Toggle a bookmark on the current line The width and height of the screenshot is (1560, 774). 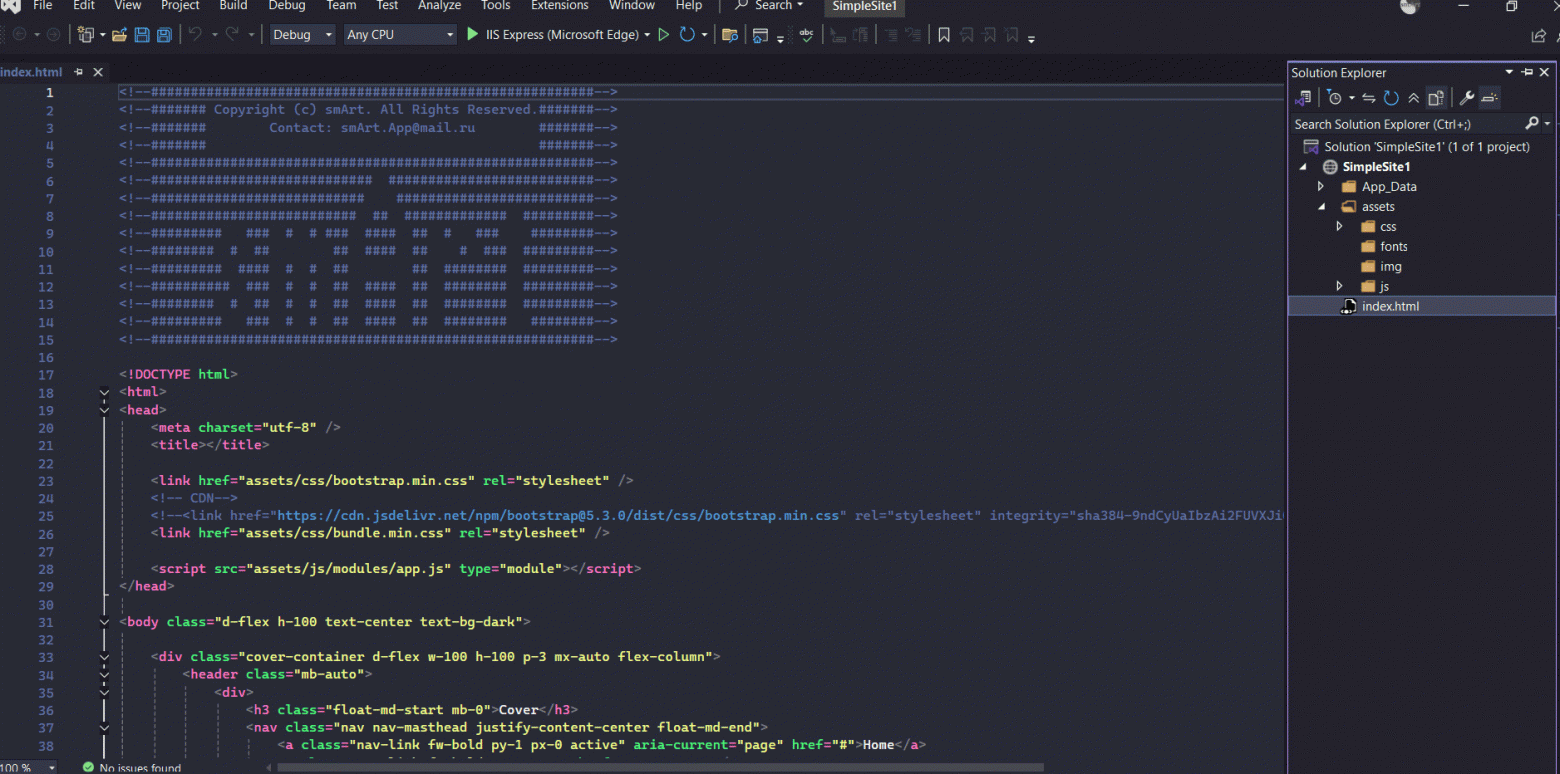(943, 33)
